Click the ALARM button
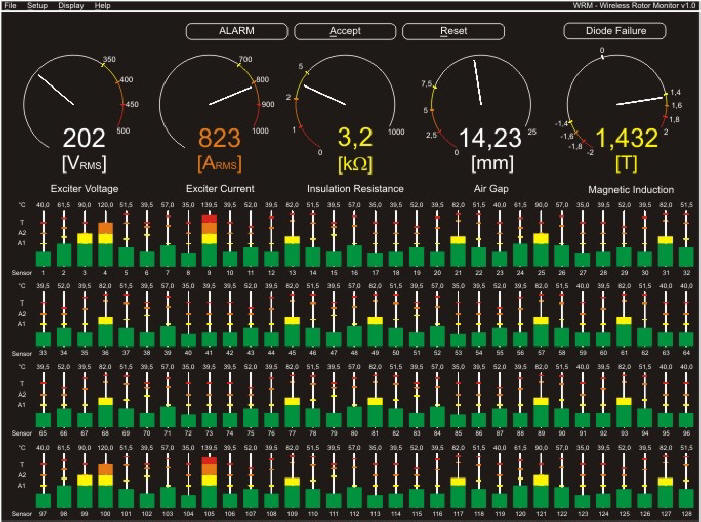701x522 pixels. pos(236,31)
